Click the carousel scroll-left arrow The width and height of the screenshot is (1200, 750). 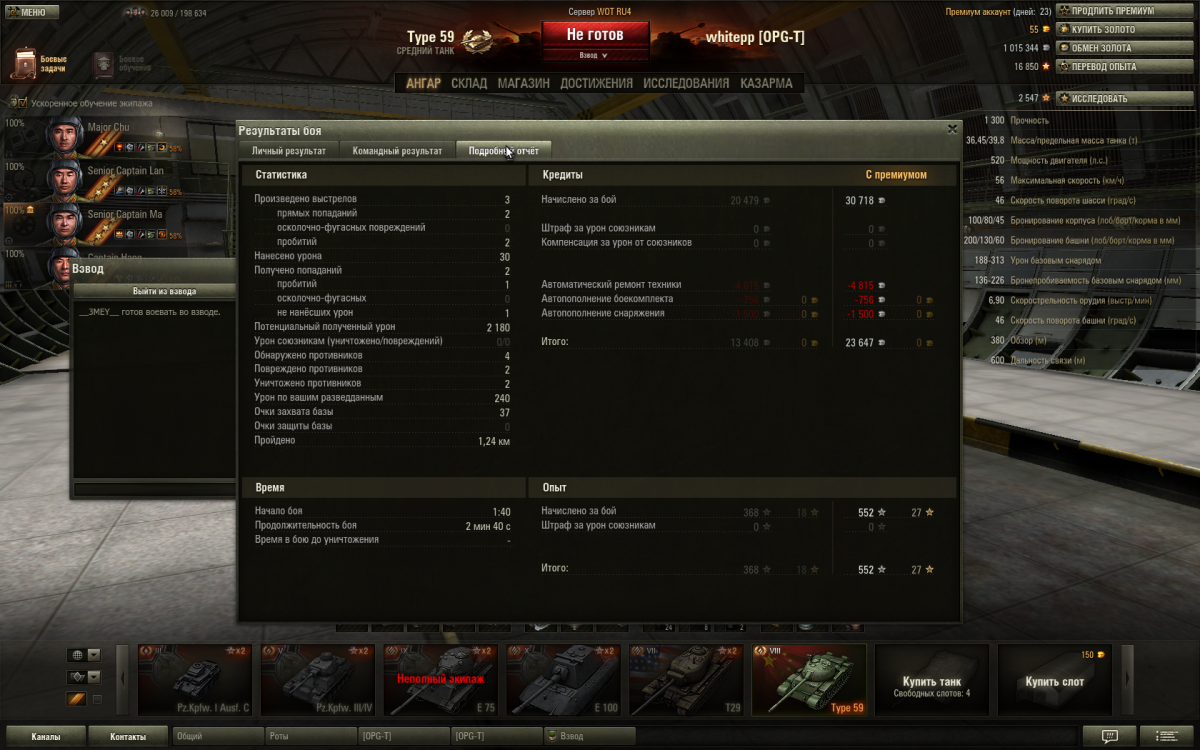[x=124, y=680]
